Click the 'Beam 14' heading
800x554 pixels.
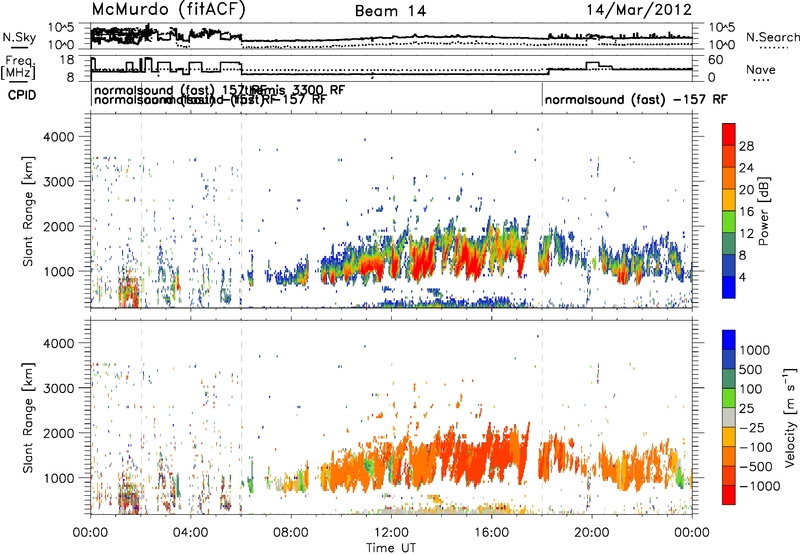tap(390, 11)
